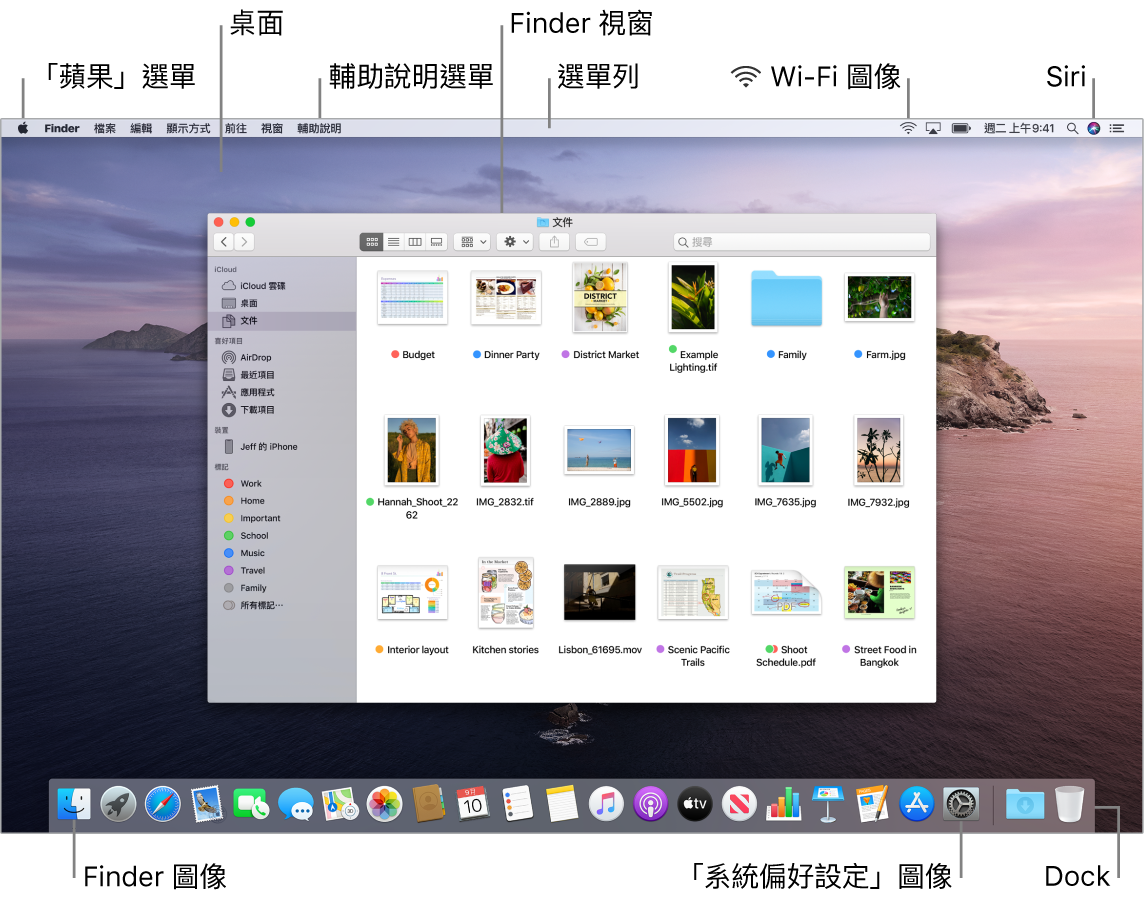The width and height of the screenshot is (1146, 899).
Task: Open Spotlight search in the menu bar
Action: [x=1070, y=128]
